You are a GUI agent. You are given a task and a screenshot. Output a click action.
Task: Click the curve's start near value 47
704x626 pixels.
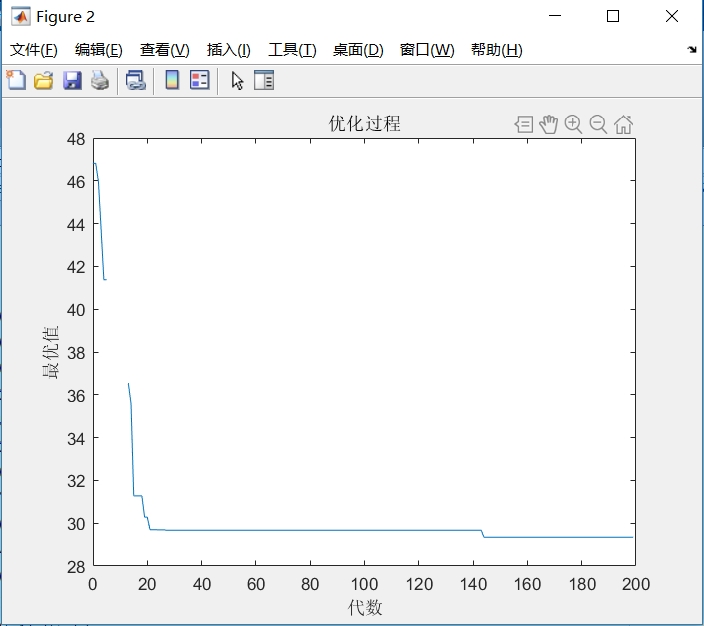pyautogui.click(x=95, y=164)
